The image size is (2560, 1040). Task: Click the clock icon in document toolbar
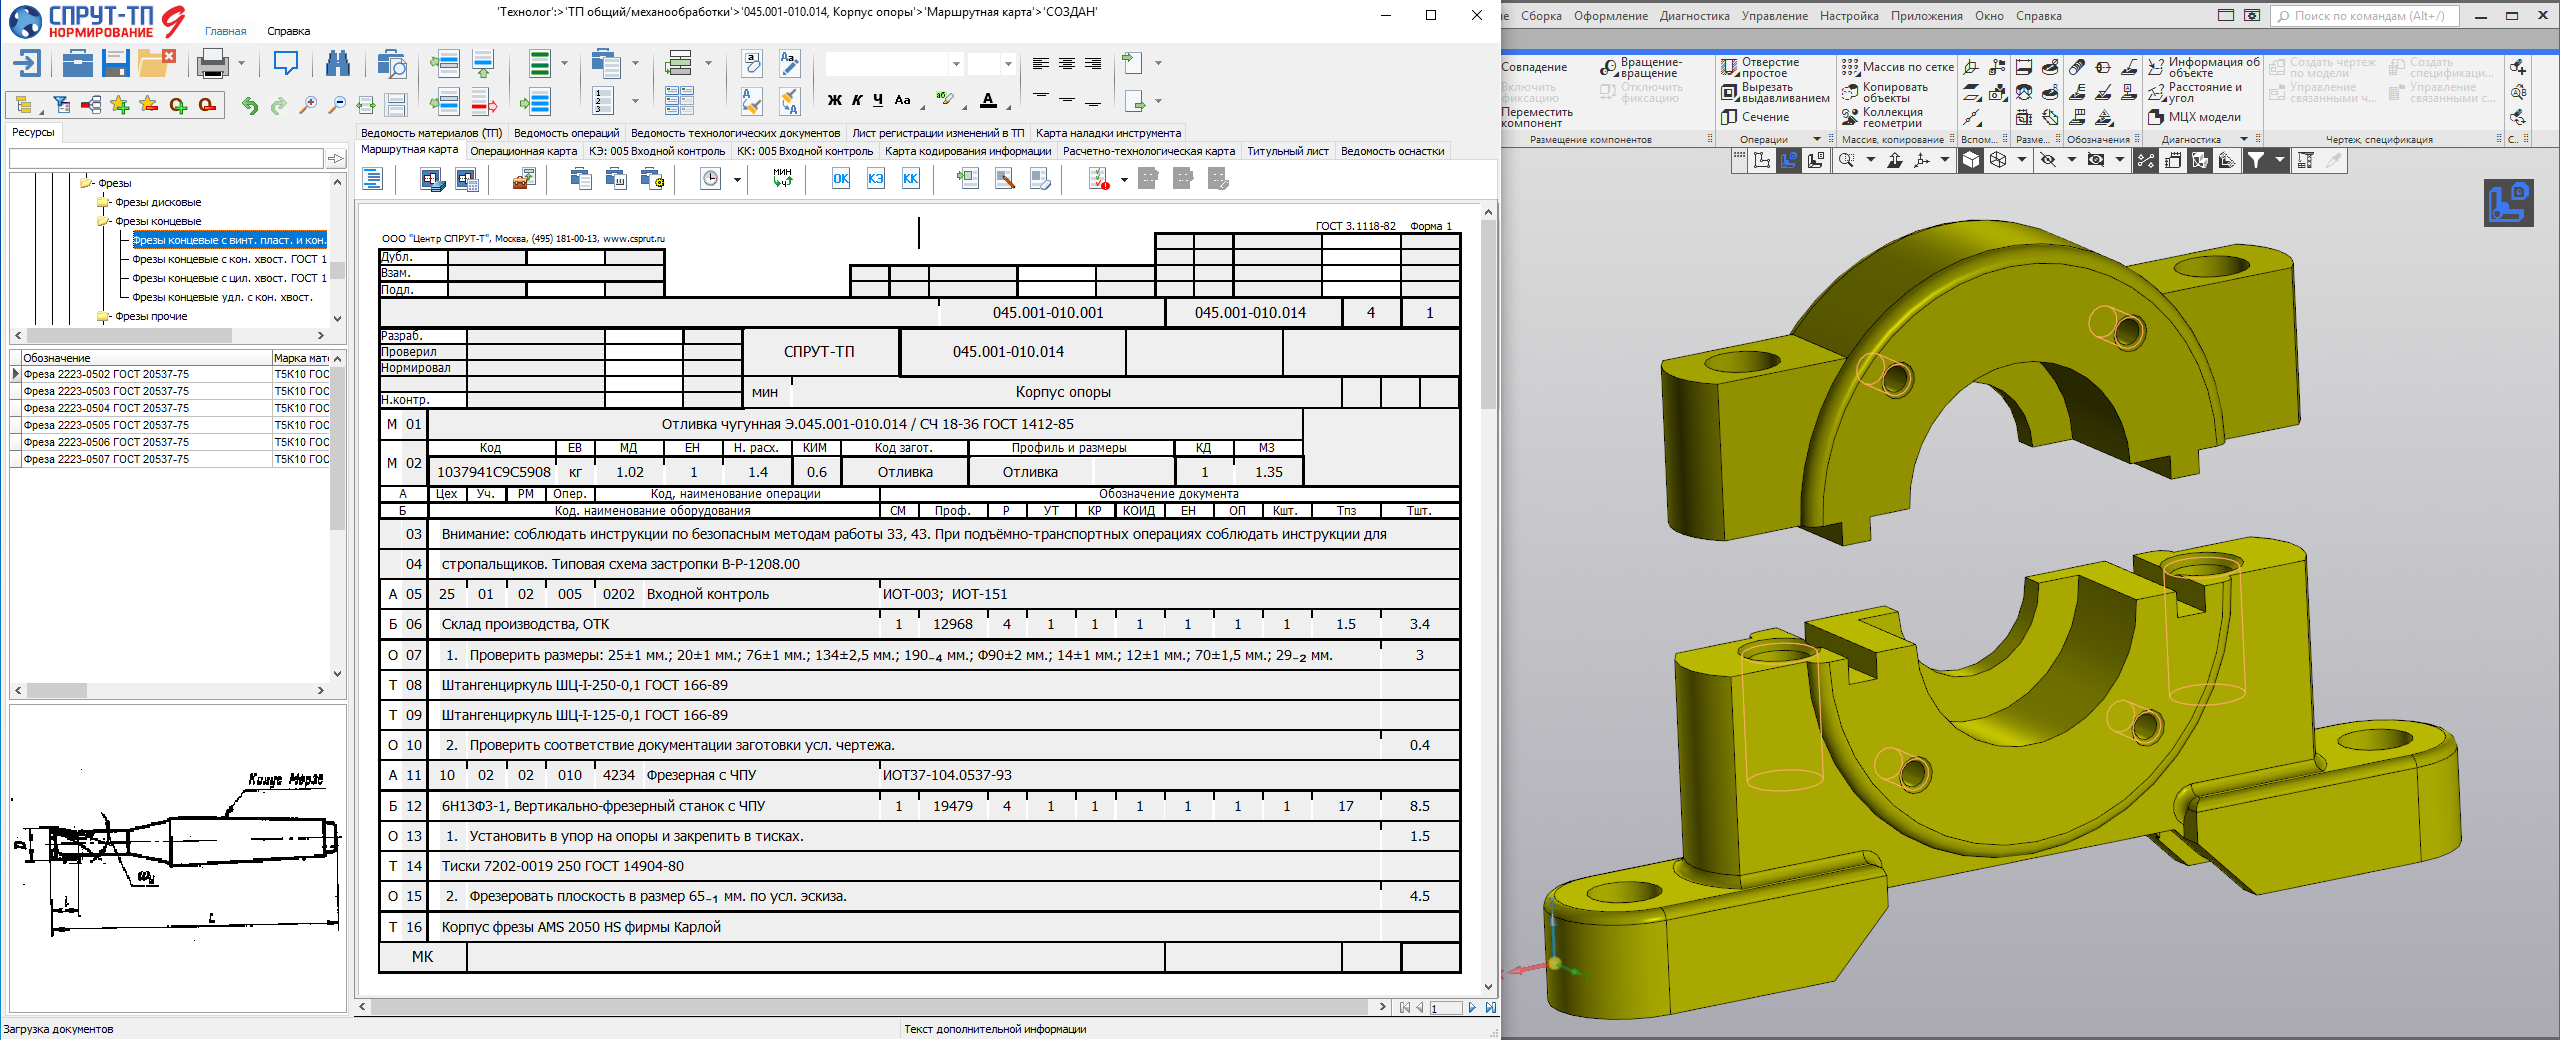click(x=710, y=179)
